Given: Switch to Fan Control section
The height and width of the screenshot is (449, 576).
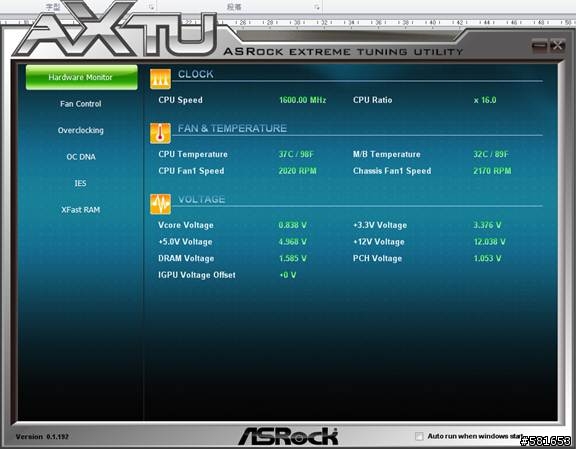Looking at the screenshot, I should click(80, 104).
